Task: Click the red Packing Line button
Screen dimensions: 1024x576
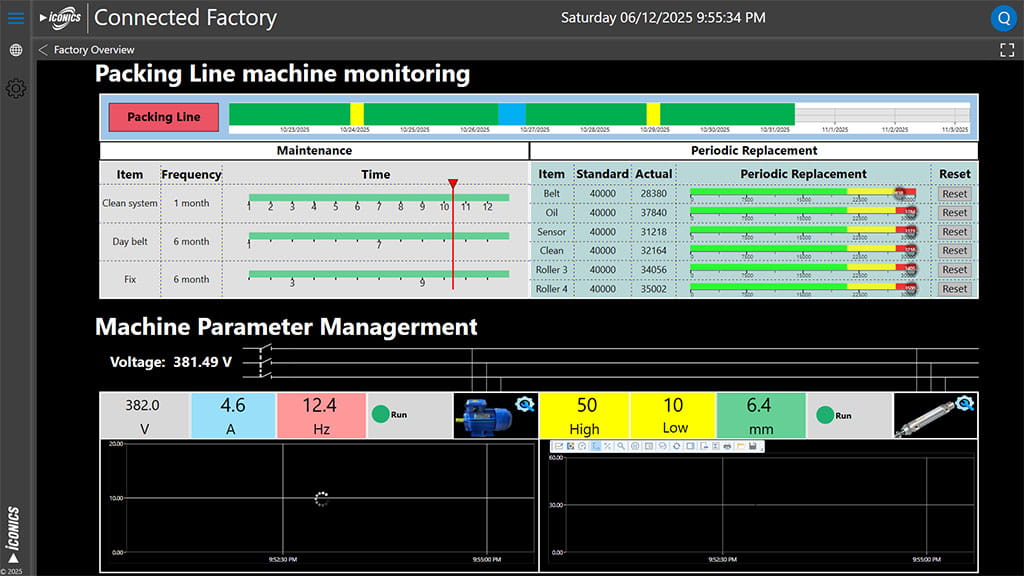Action: pyautogui.click(x=163, y=117)
